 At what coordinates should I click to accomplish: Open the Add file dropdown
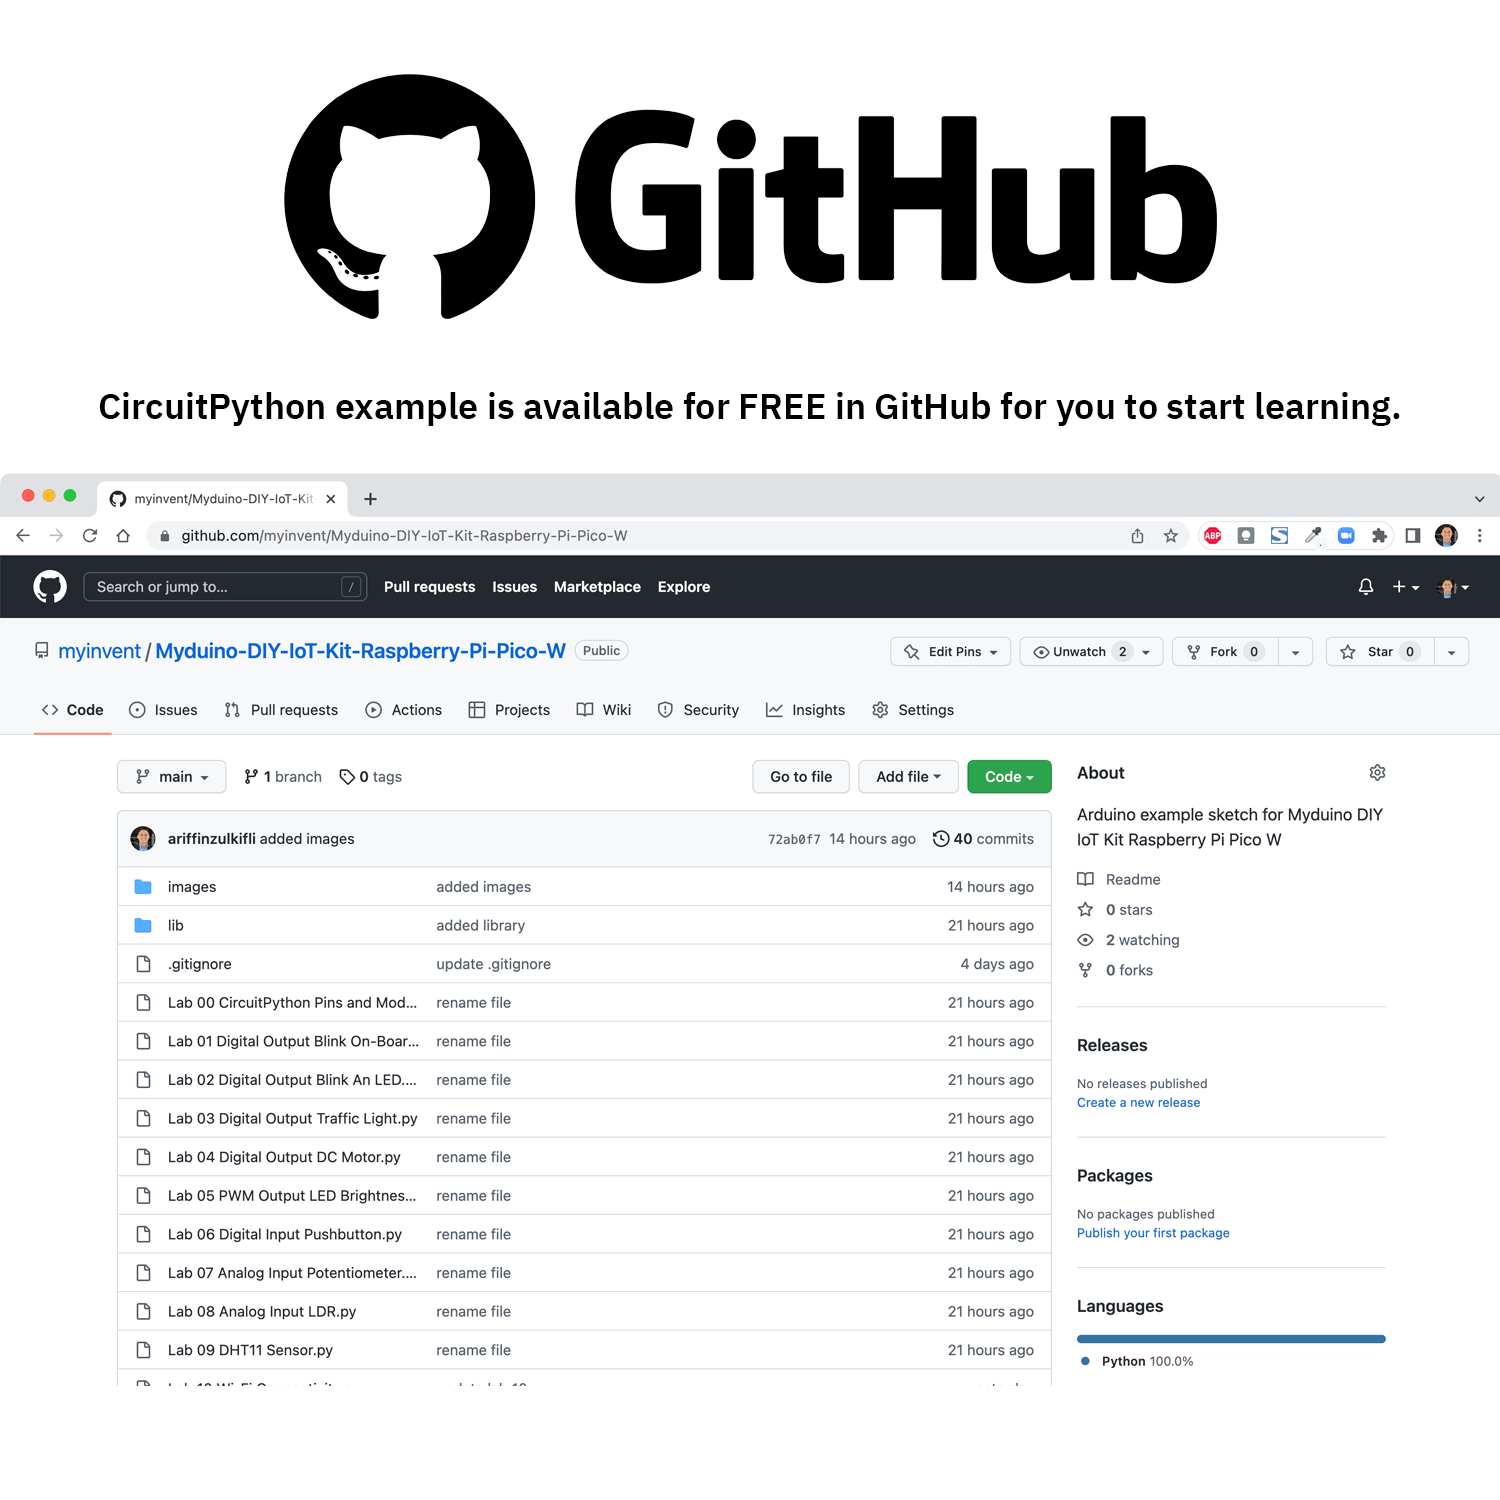[x=908, y=777]
